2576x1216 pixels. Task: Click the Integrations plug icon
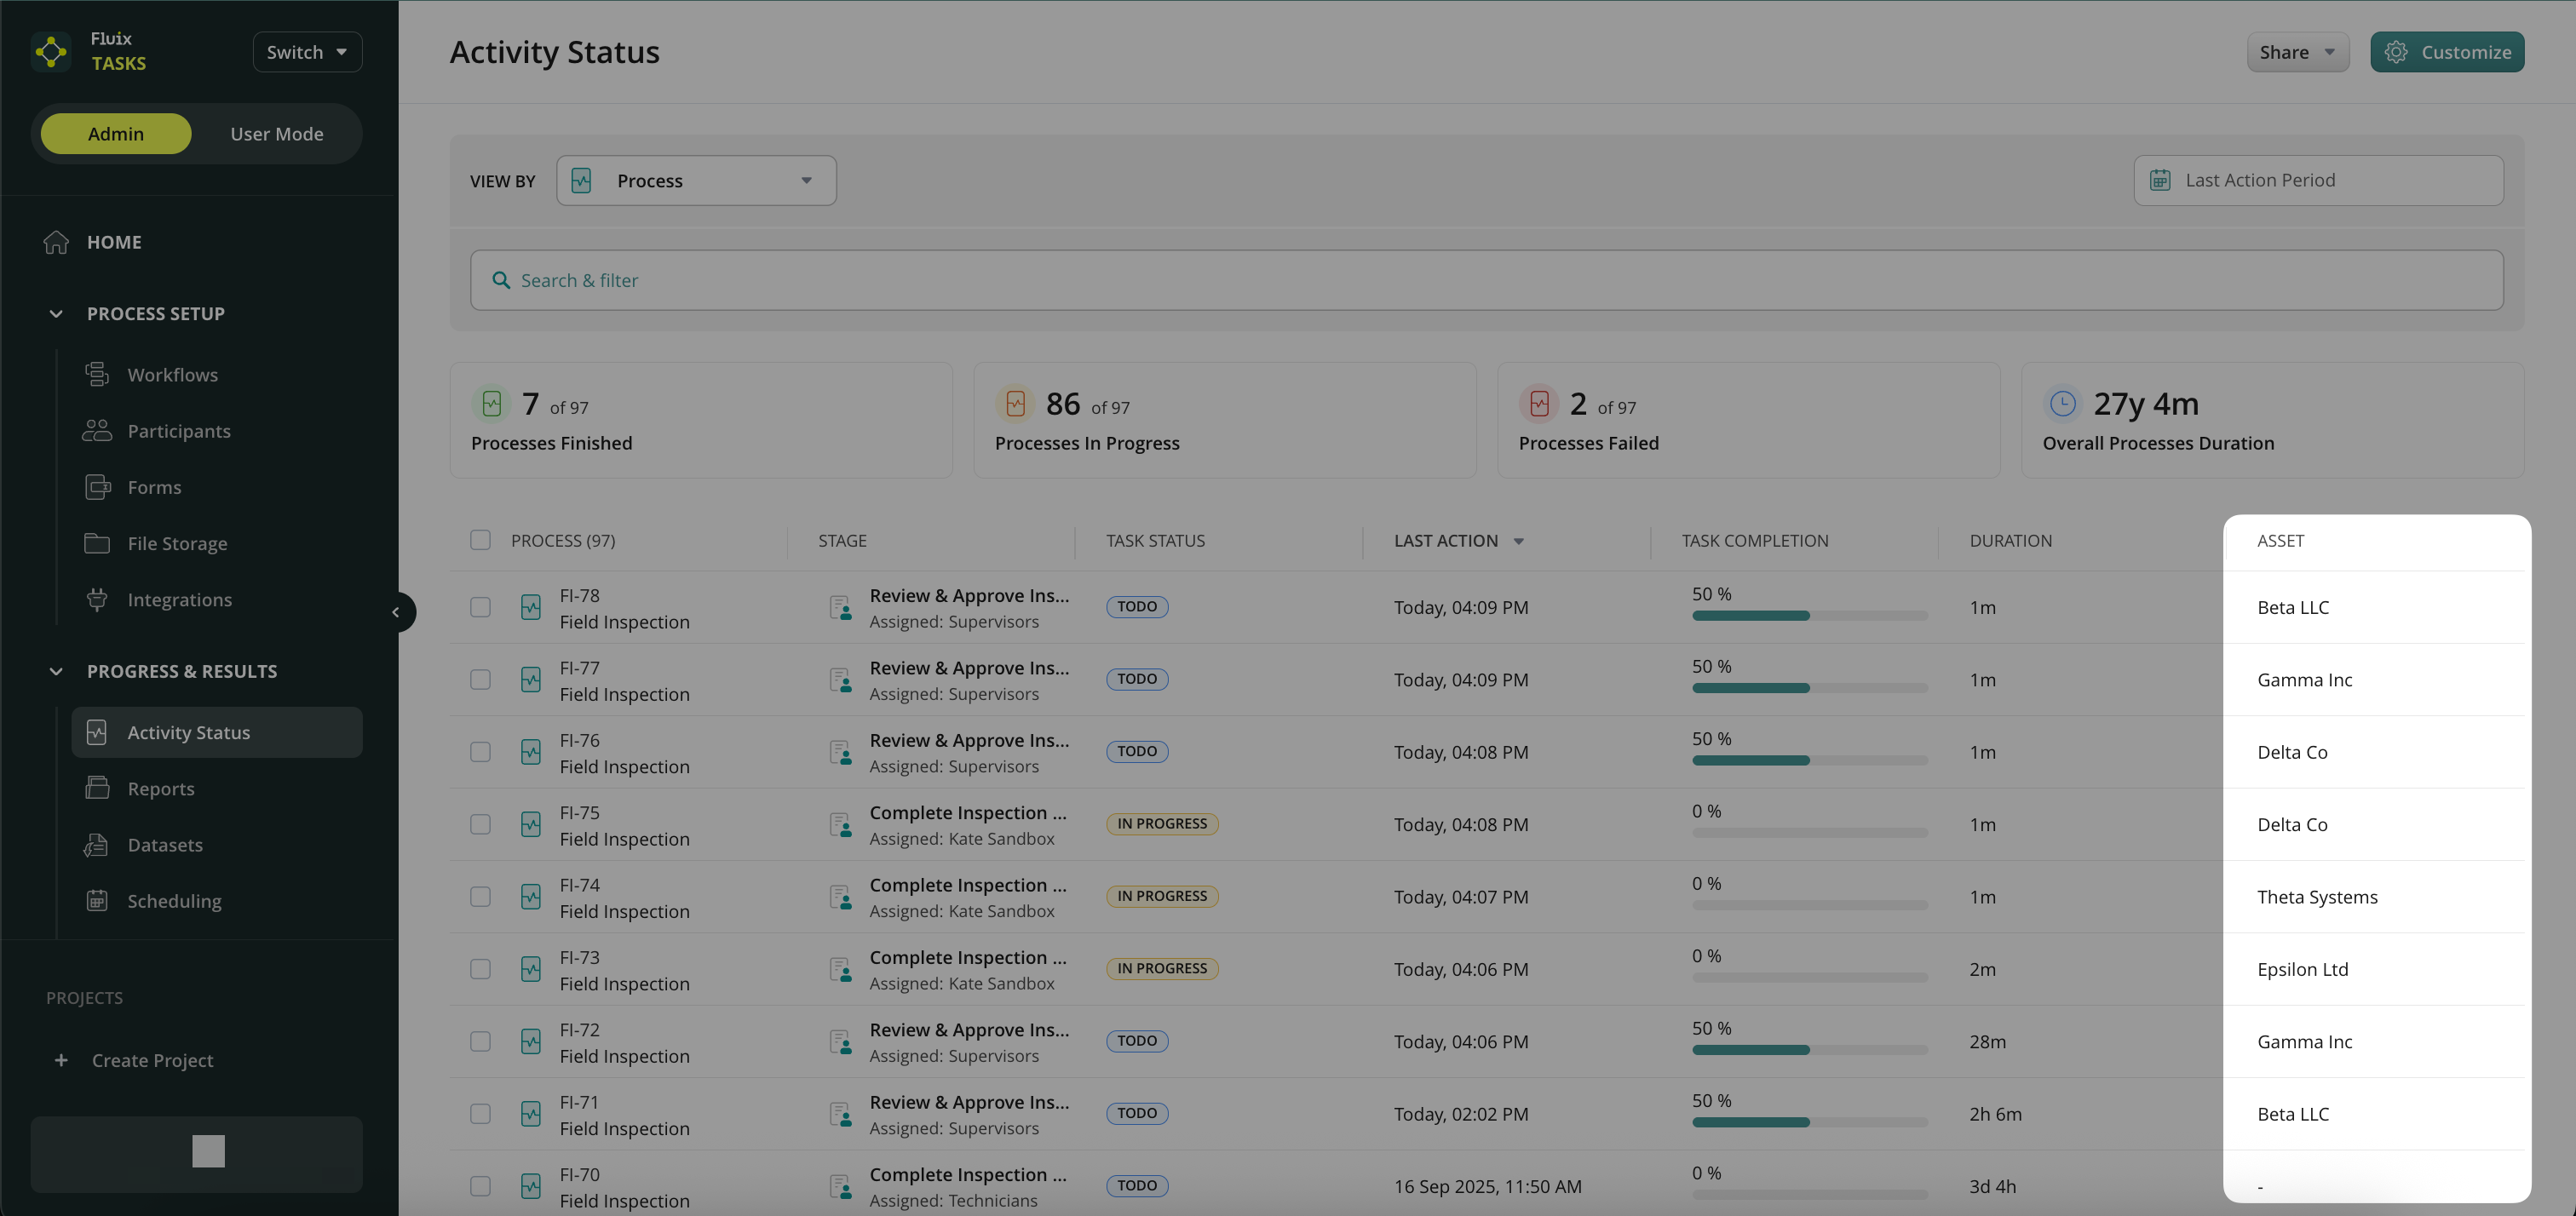(97, 599)
